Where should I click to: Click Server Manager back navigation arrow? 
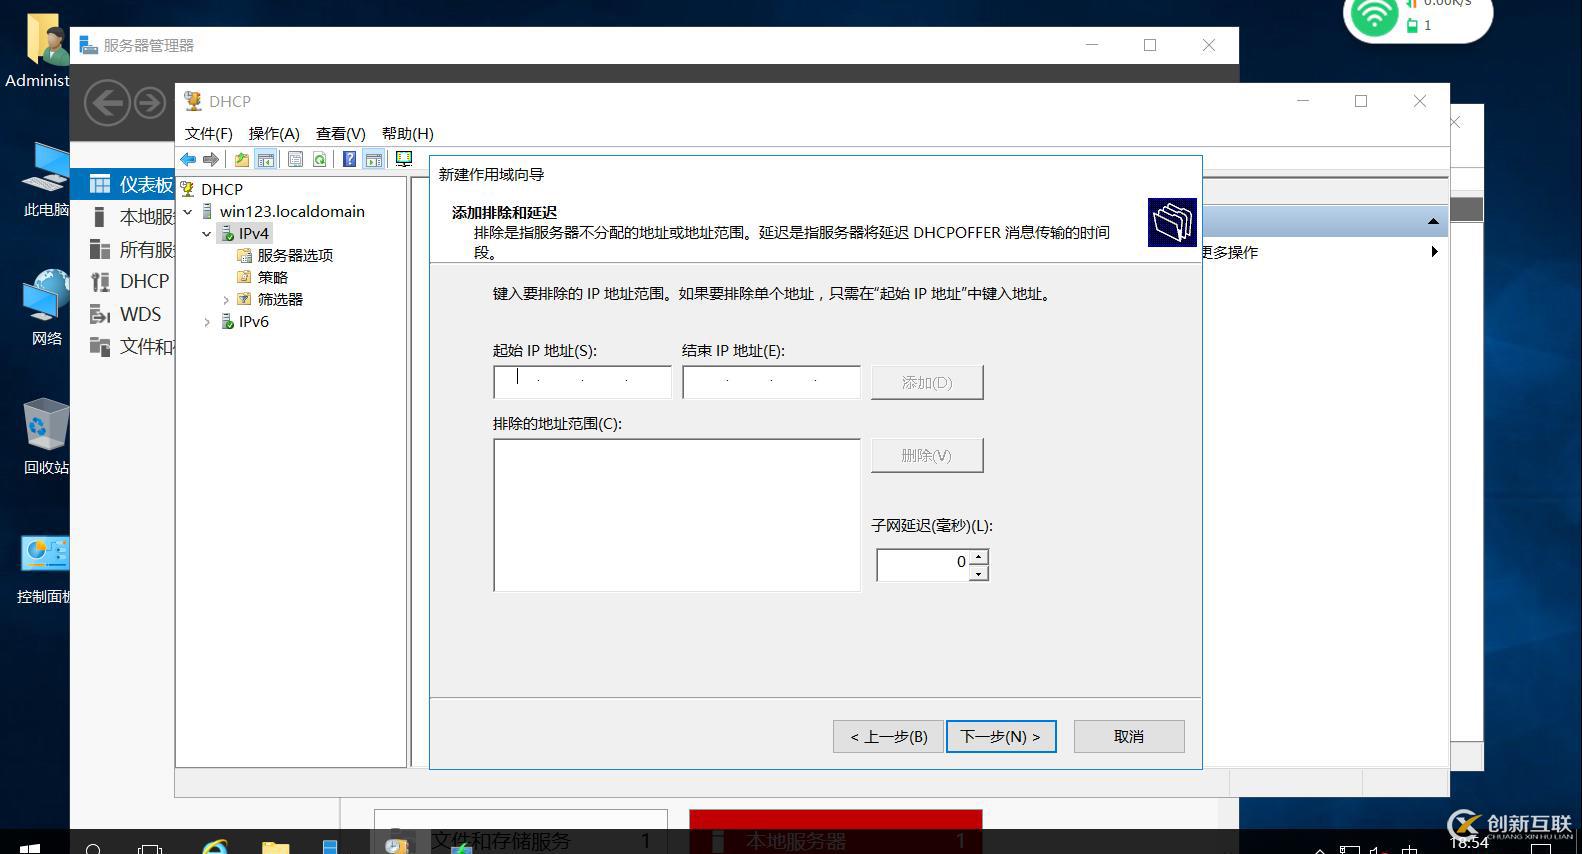pos(107,103)
